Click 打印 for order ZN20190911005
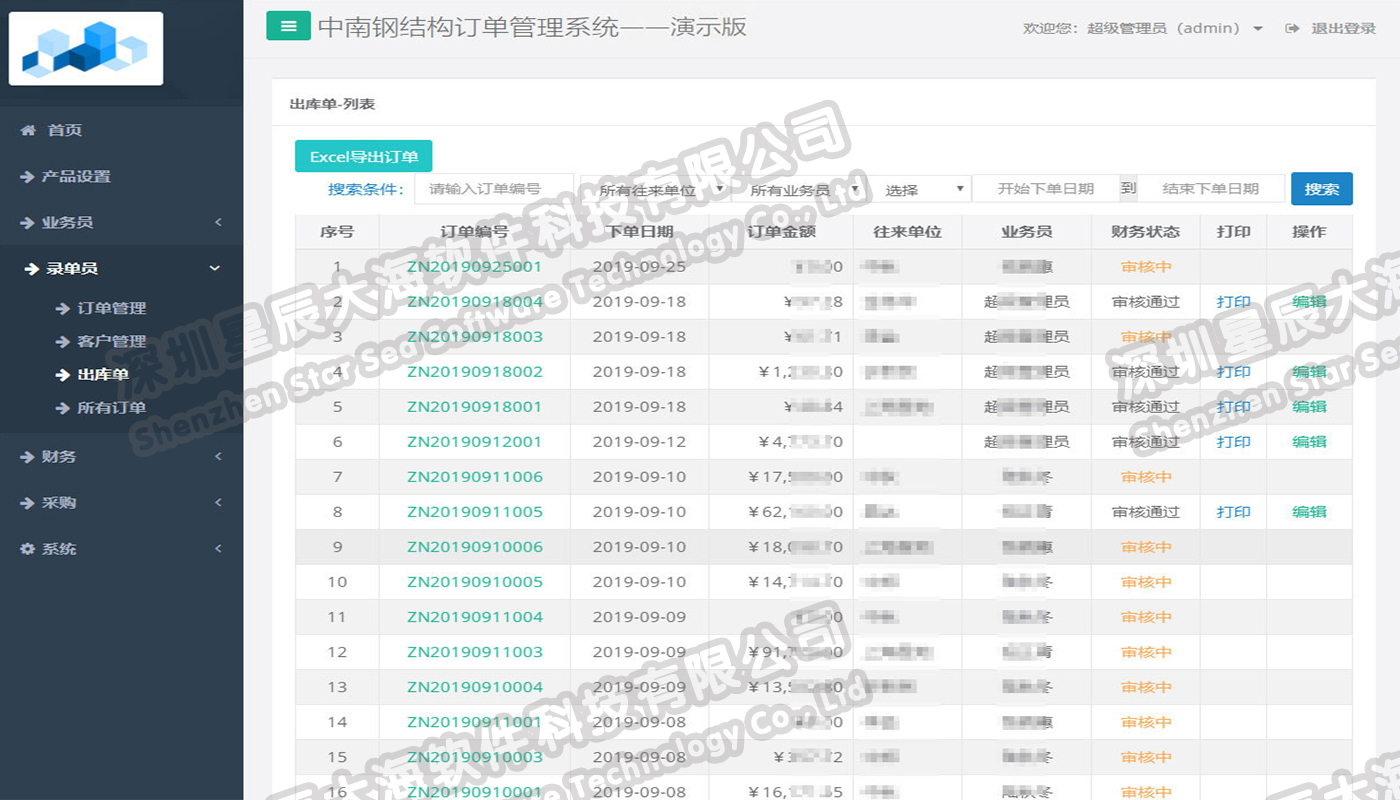This screenshot has width=1400, height=800. click(1233, 512)
